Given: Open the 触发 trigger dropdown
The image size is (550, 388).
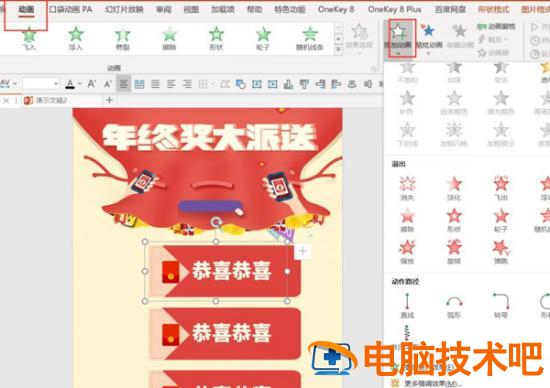Looking at the screenshot, I should pos(493,40).
